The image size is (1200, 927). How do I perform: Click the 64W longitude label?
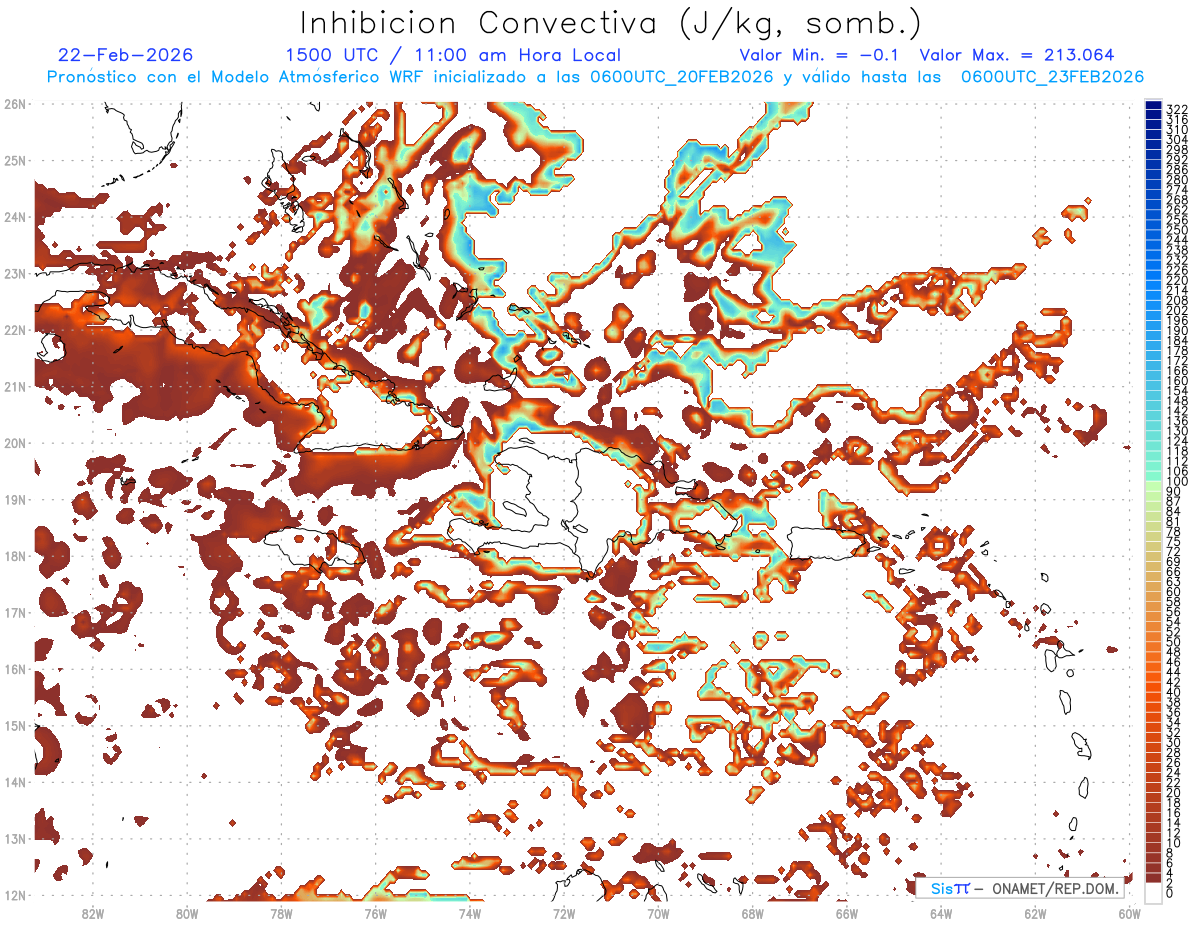[940, 913]
